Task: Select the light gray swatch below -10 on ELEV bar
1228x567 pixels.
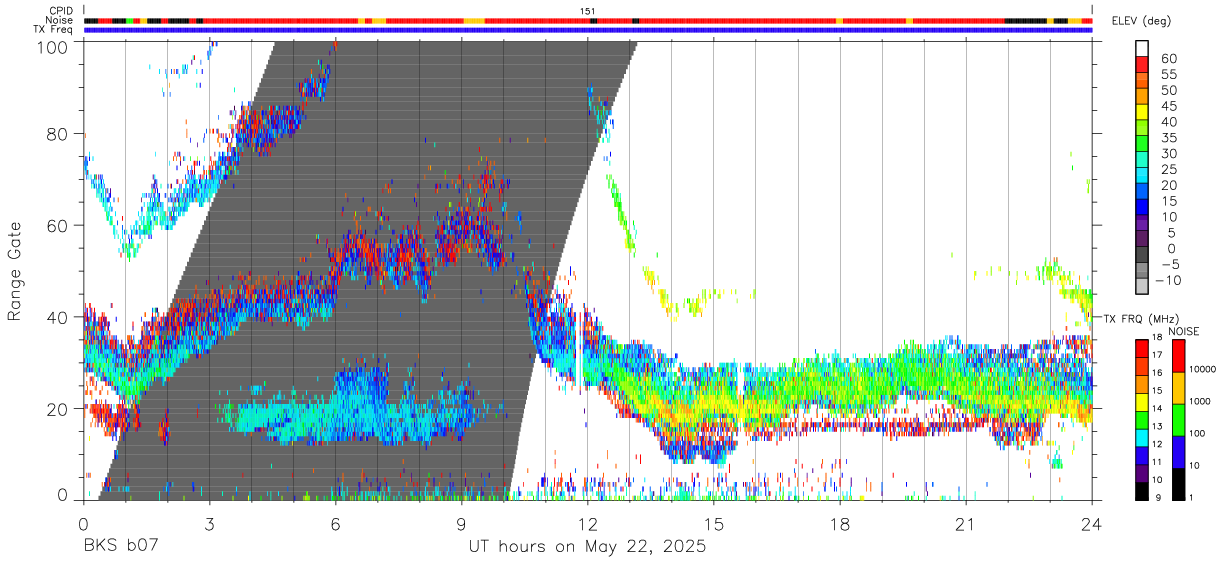Action: coord(1143,286)
